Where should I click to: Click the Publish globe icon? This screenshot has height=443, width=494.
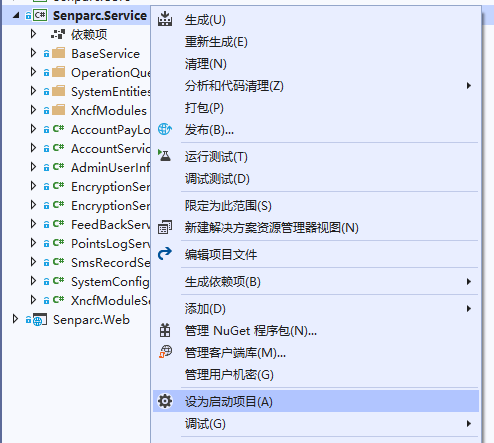(165, 129)
